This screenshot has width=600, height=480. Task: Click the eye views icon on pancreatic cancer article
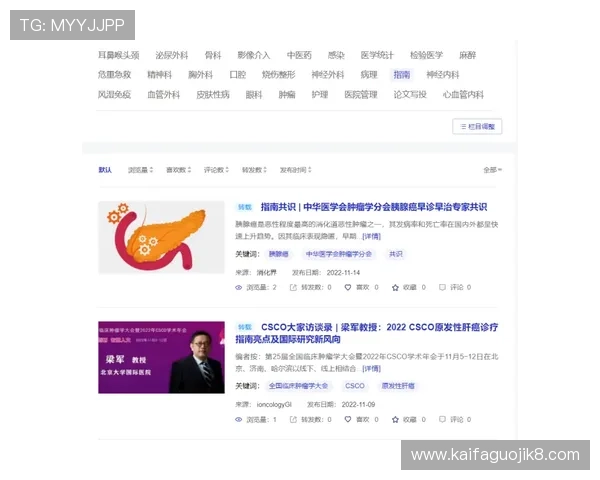click(238, 287)
